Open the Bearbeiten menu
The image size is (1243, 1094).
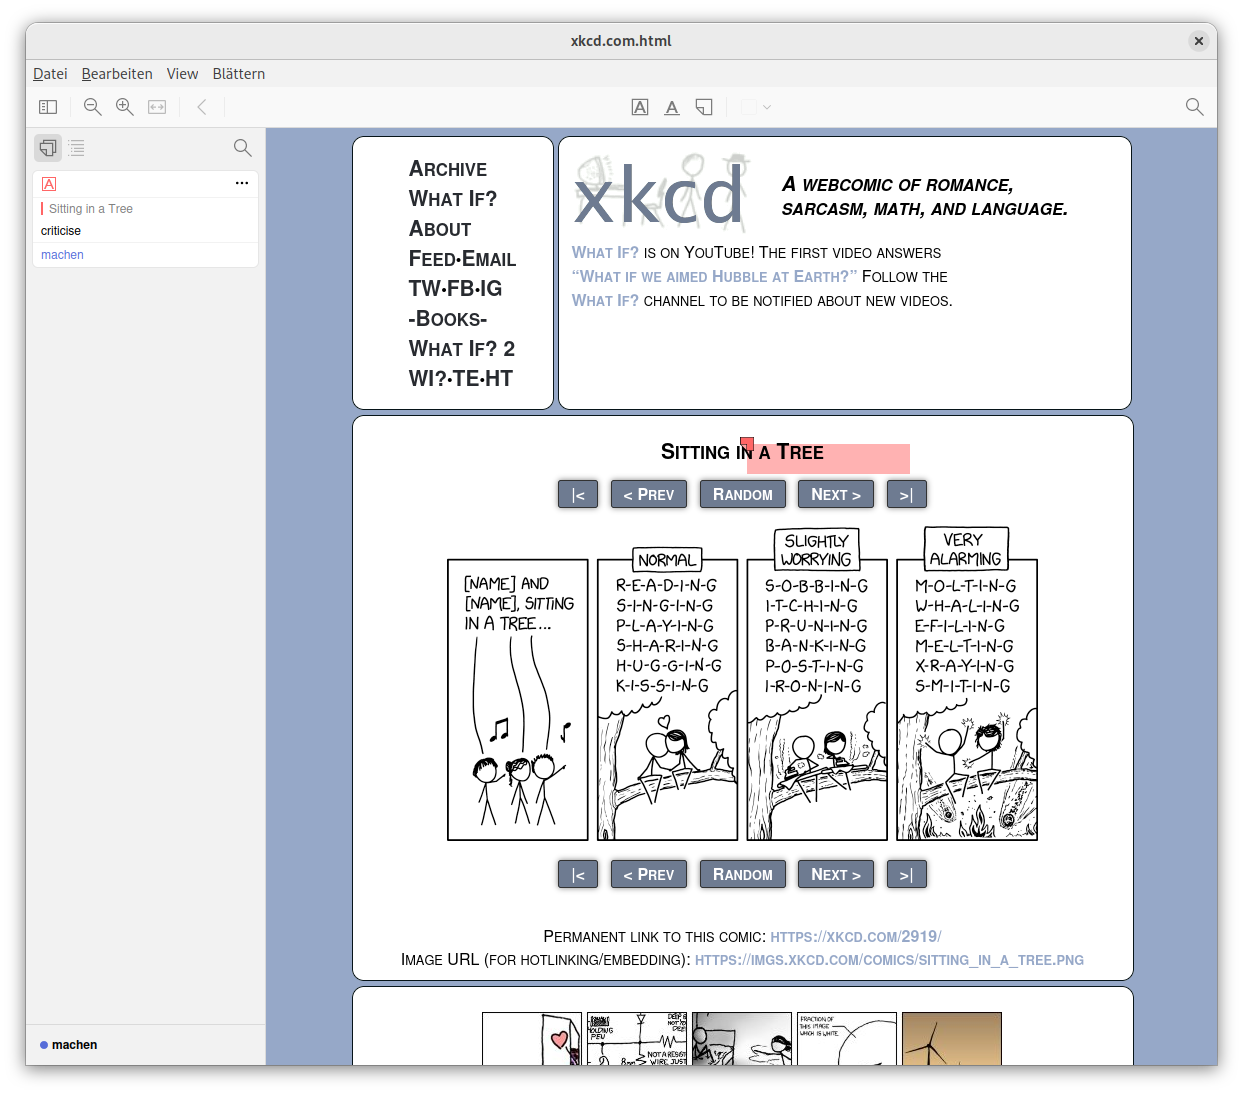coord(117,74)
